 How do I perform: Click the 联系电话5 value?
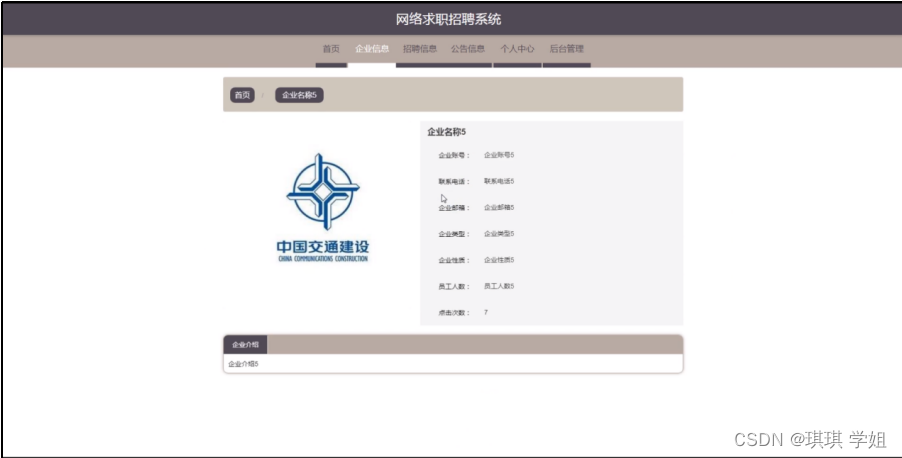tap(499, 181)
